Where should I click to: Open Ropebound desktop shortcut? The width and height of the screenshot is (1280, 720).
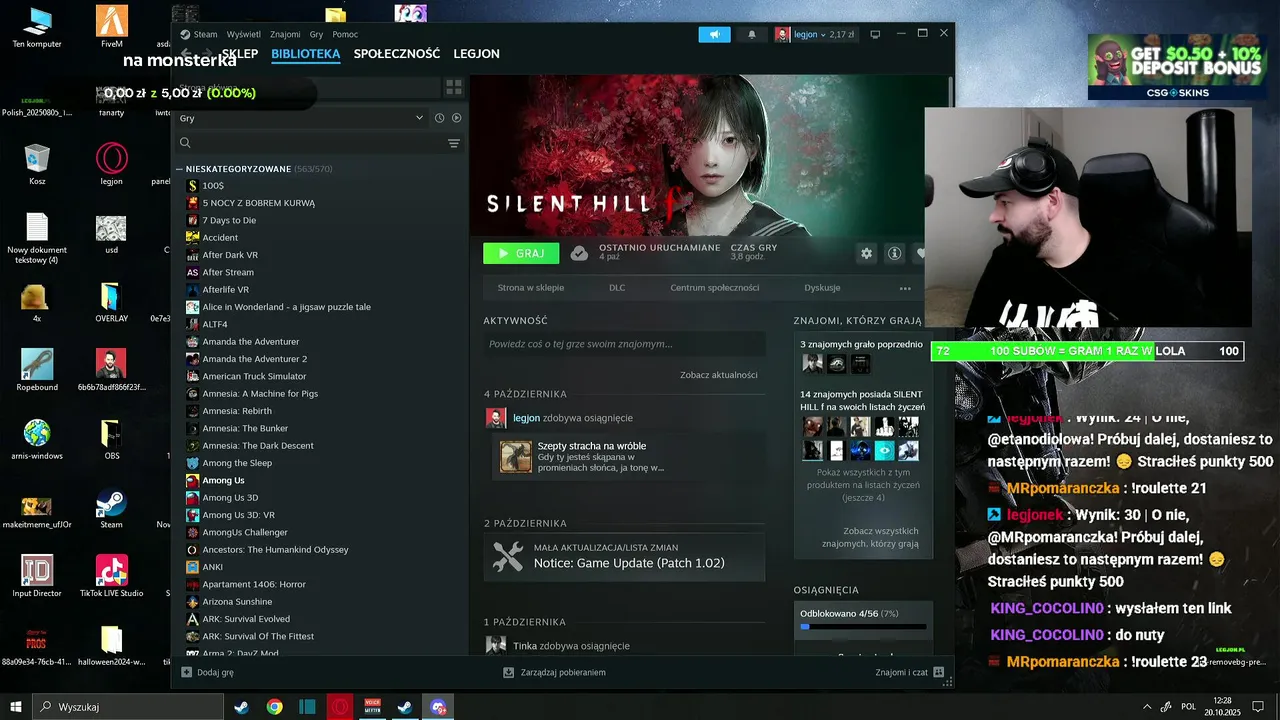tap(37, 370)
